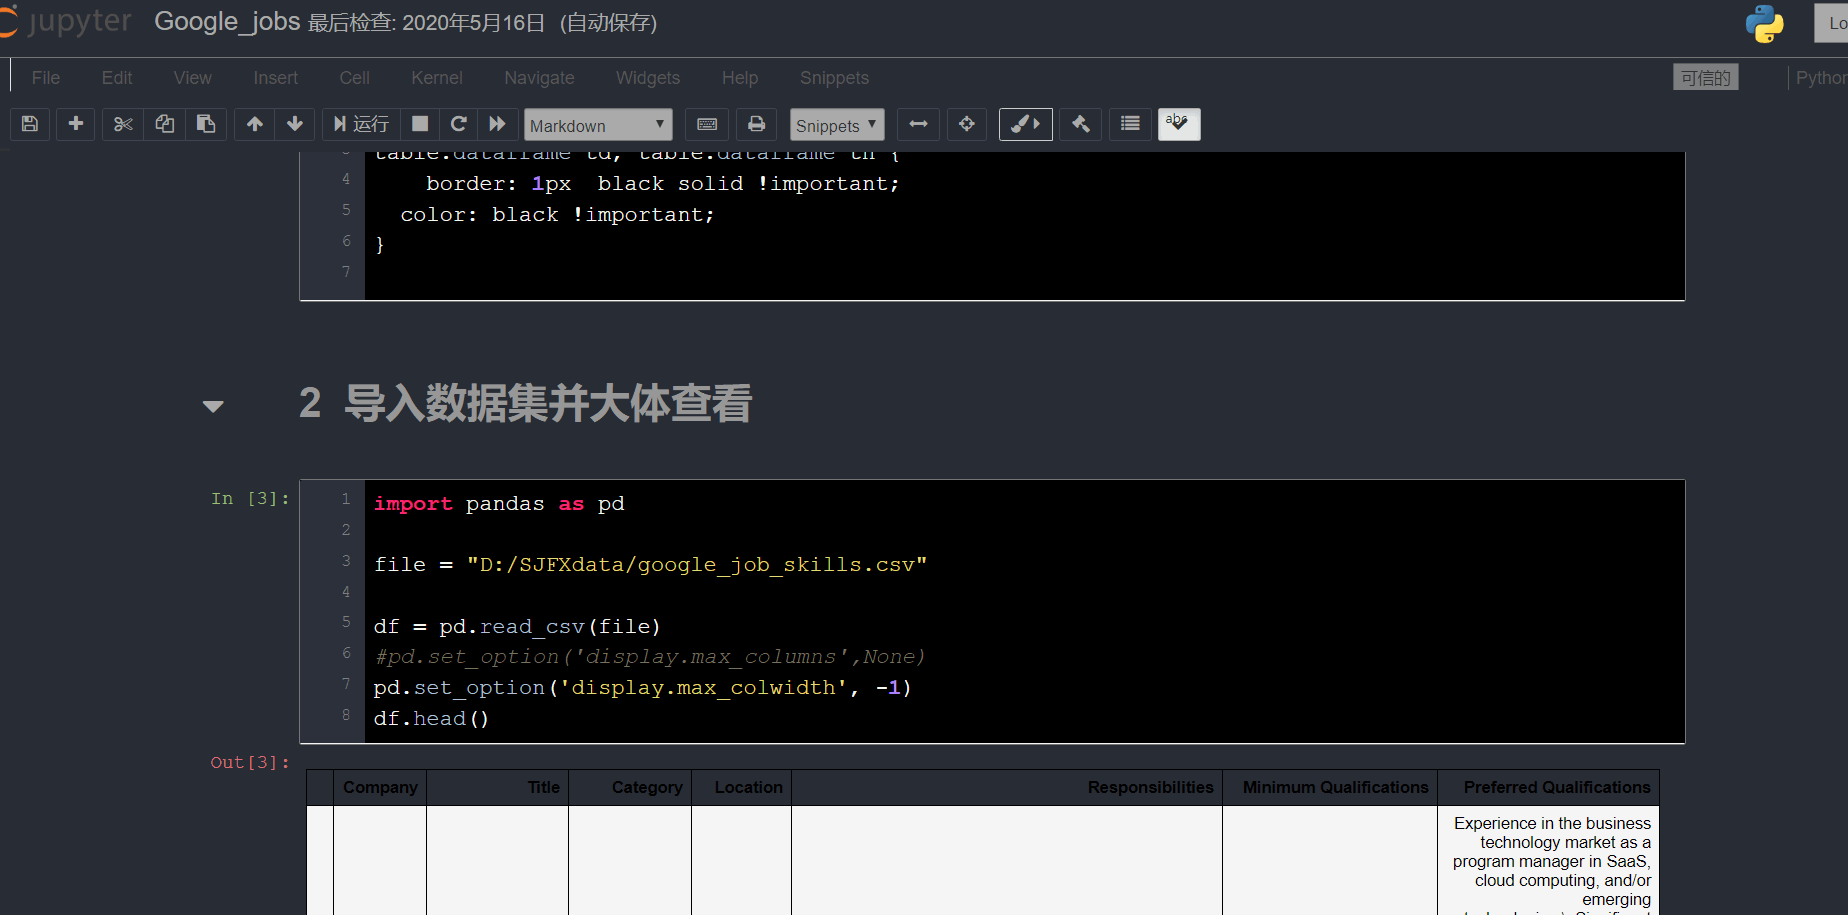Click the Python logo at top right
The image size is (1848, 915).
pyautogui.click(x=1764, y=24)
